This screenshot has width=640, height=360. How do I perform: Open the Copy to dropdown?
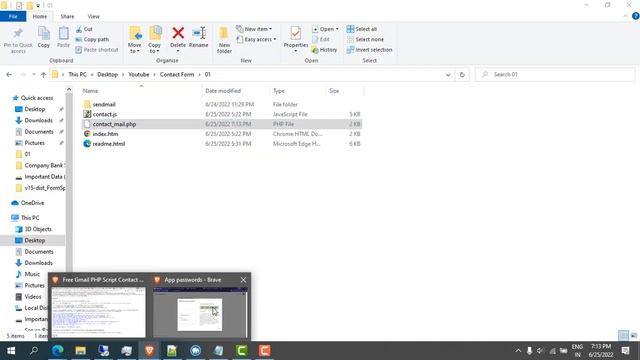tap(154, 40)
